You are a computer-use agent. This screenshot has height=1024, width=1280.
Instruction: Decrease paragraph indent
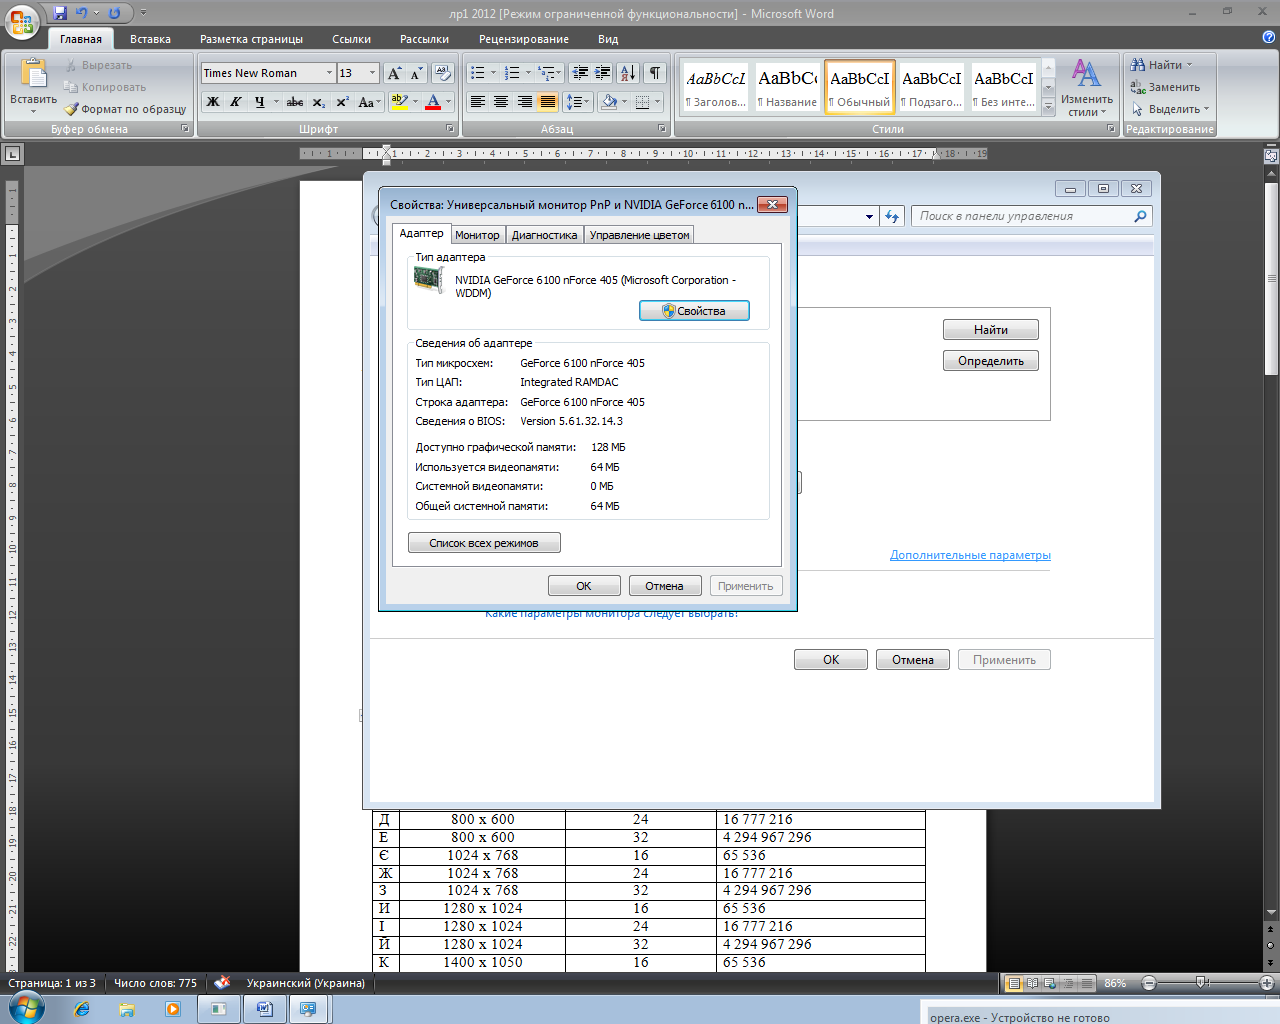tap(579, 73)
